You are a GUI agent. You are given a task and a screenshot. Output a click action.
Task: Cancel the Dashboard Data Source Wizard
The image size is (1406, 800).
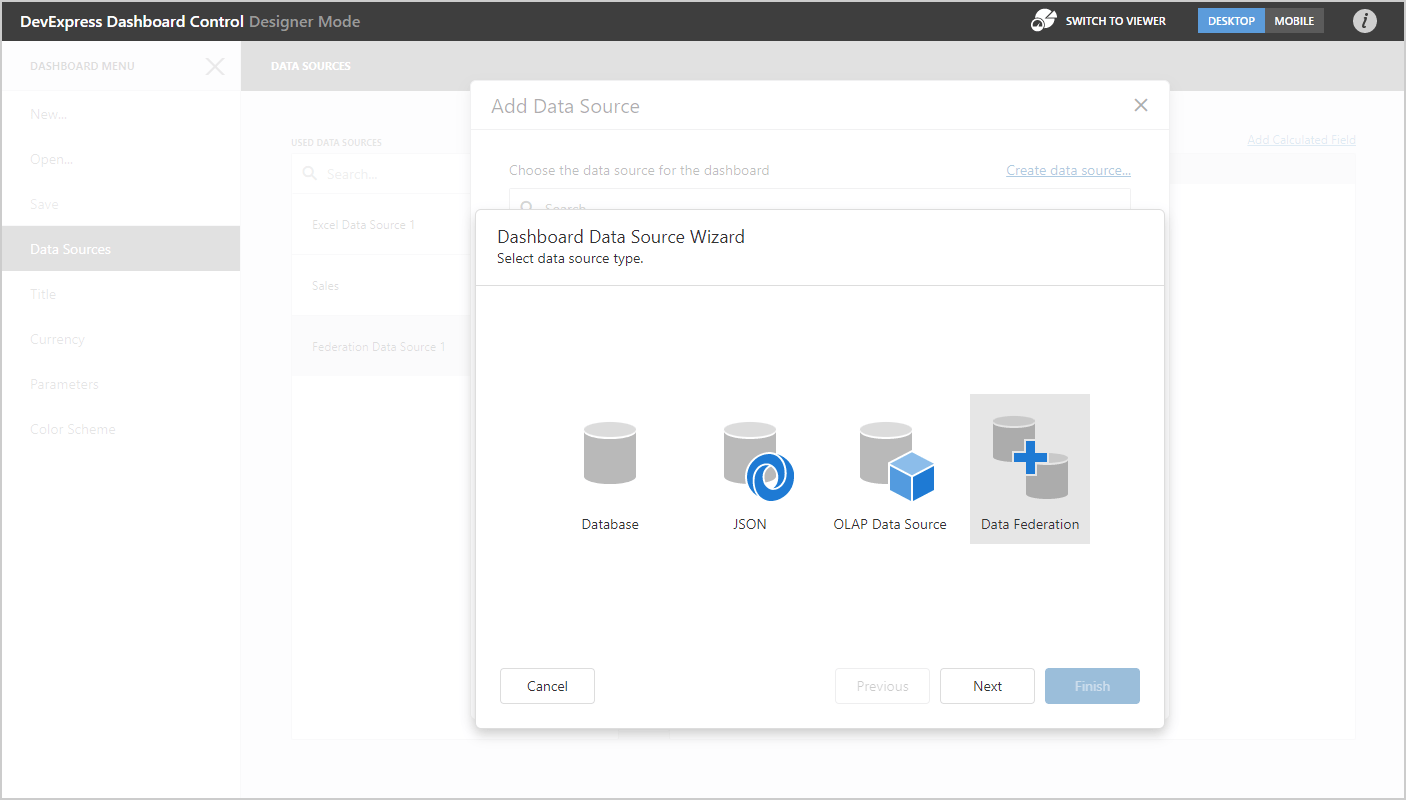pyautogui.click(x=547, y=686)
